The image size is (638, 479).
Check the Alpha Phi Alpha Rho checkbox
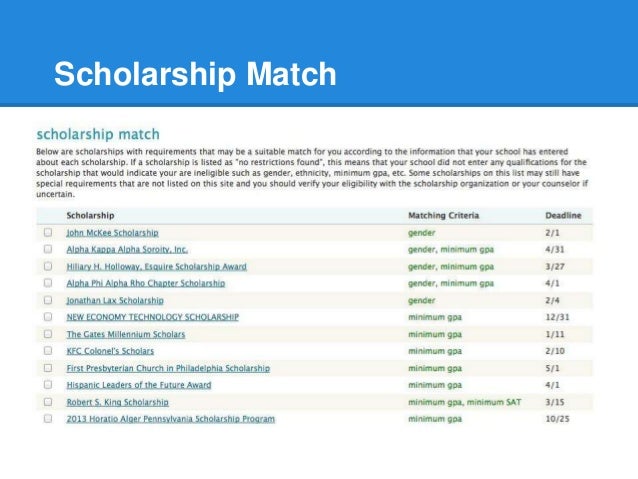tap(48, 283)
